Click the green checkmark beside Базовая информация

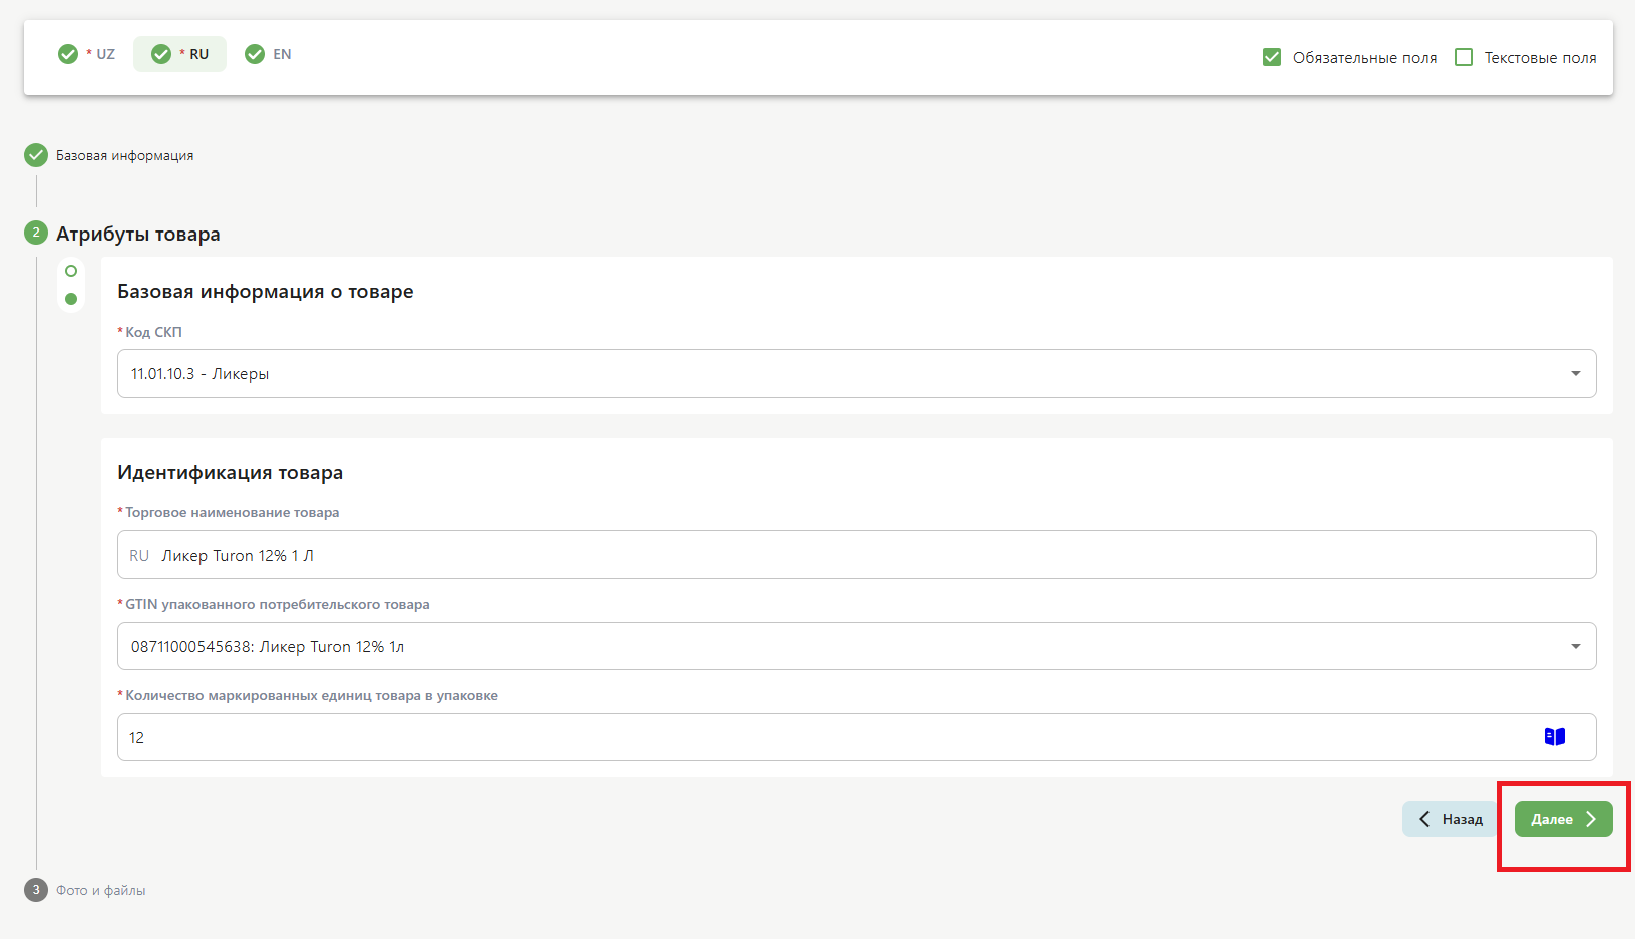tap(36, 155)
